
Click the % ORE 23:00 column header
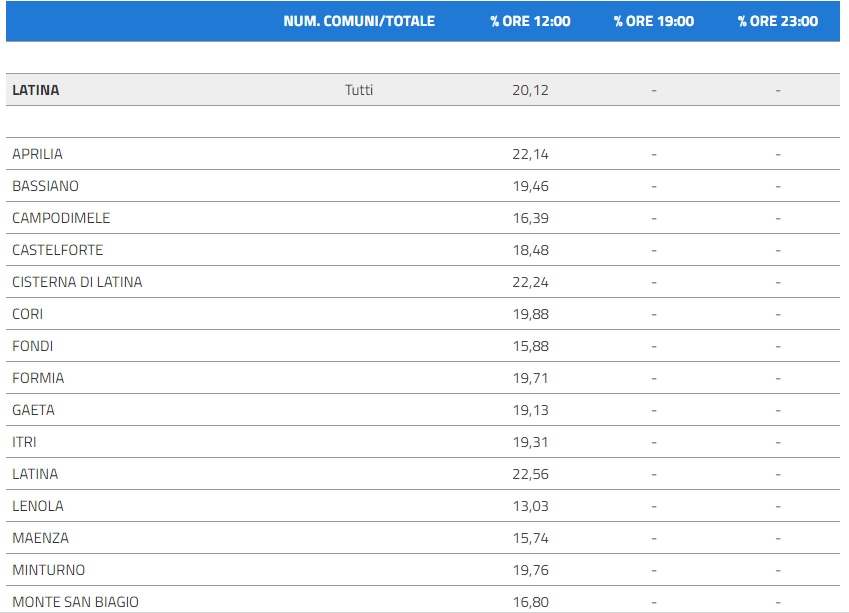coord(777,21)
